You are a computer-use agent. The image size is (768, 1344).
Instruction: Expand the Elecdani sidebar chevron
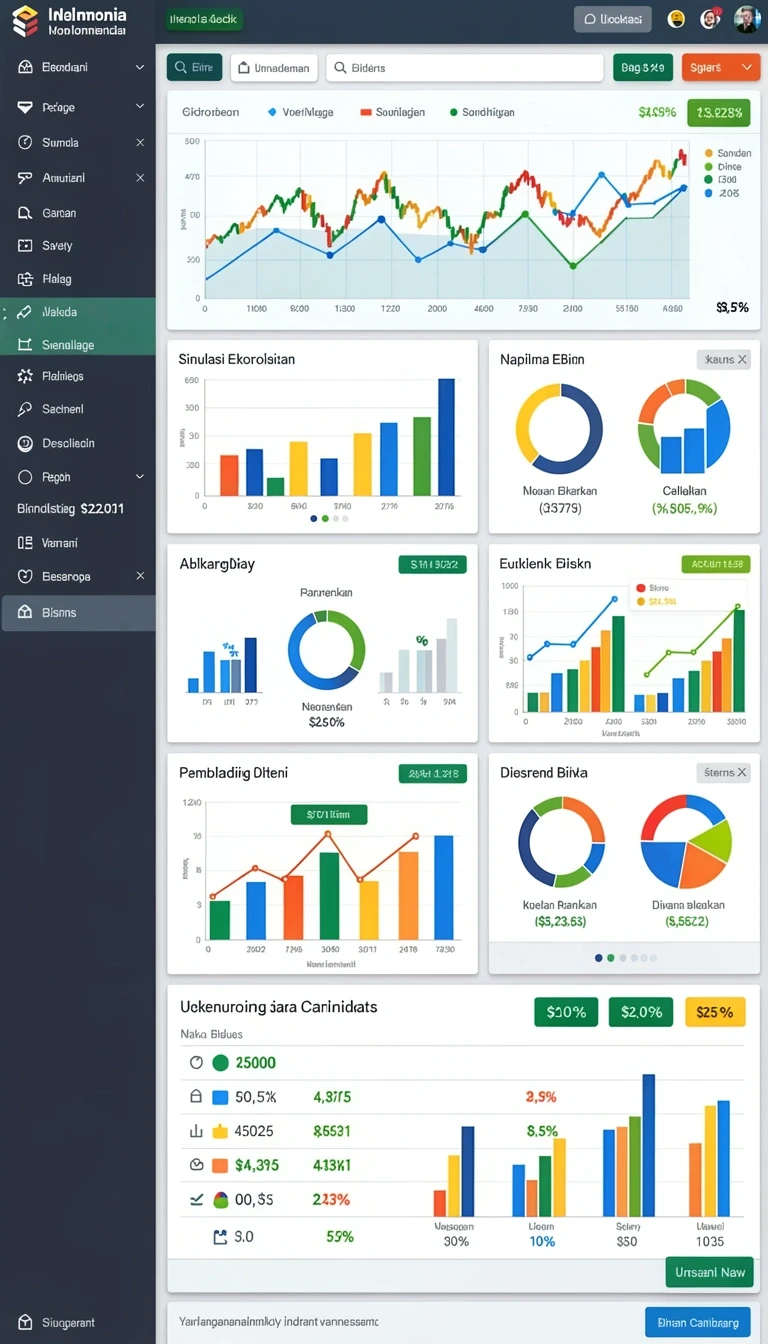(x=140, y=67)
